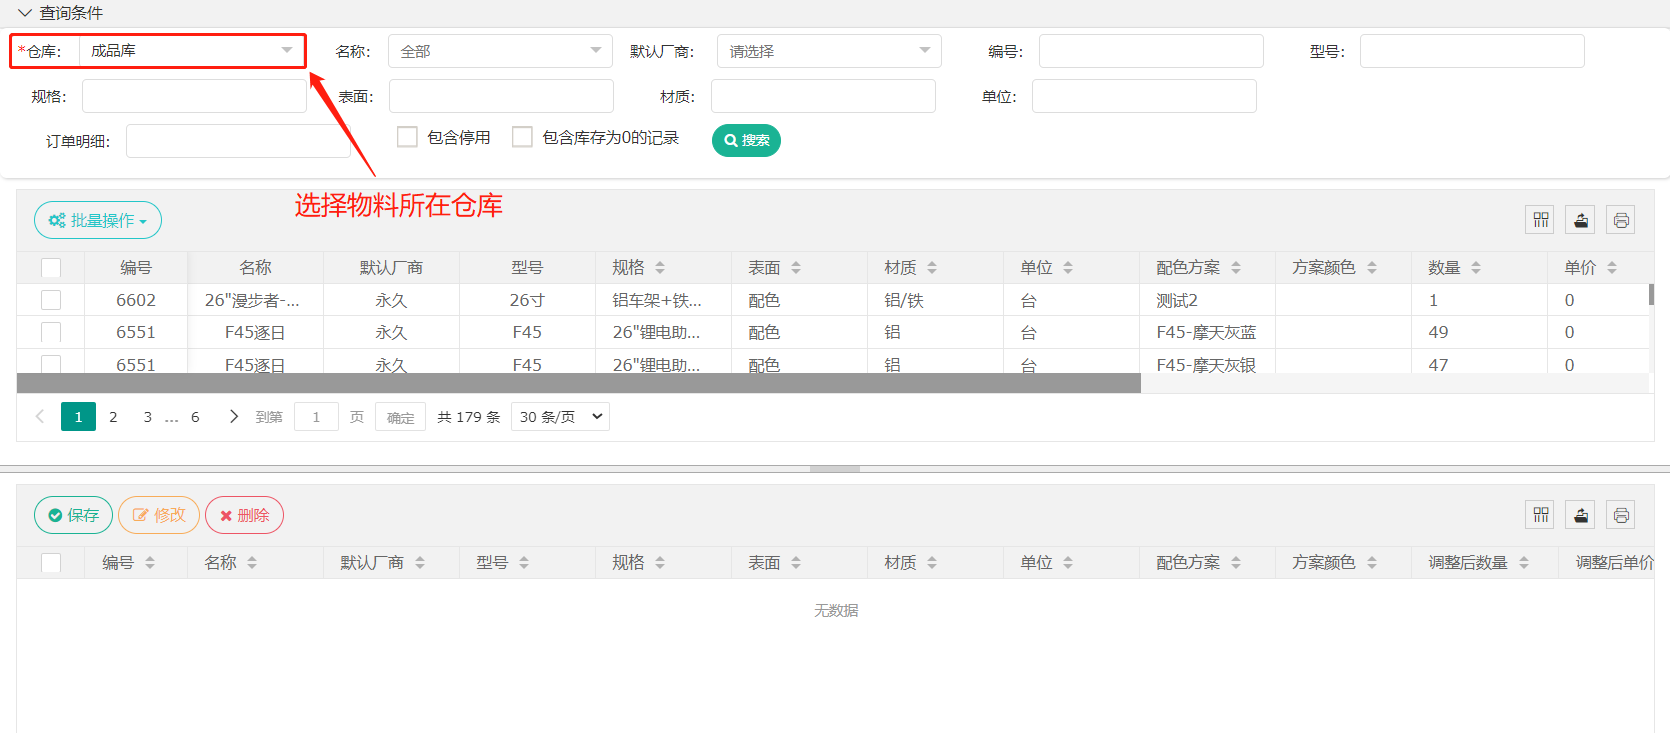The height and width of the screenshot is (733, 1670).
Task: Click the green 搜索 button
Action: (x=746, y=140)
